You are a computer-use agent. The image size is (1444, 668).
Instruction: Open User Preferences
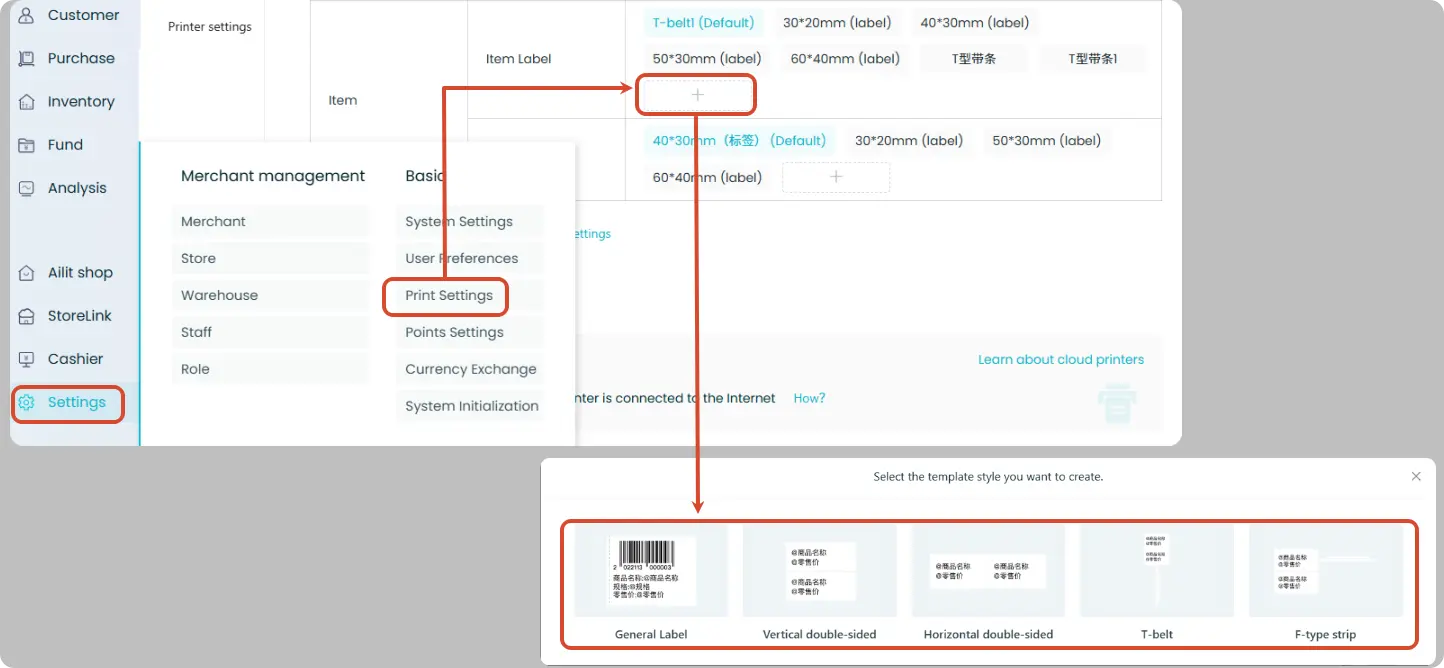coord(470,258)
